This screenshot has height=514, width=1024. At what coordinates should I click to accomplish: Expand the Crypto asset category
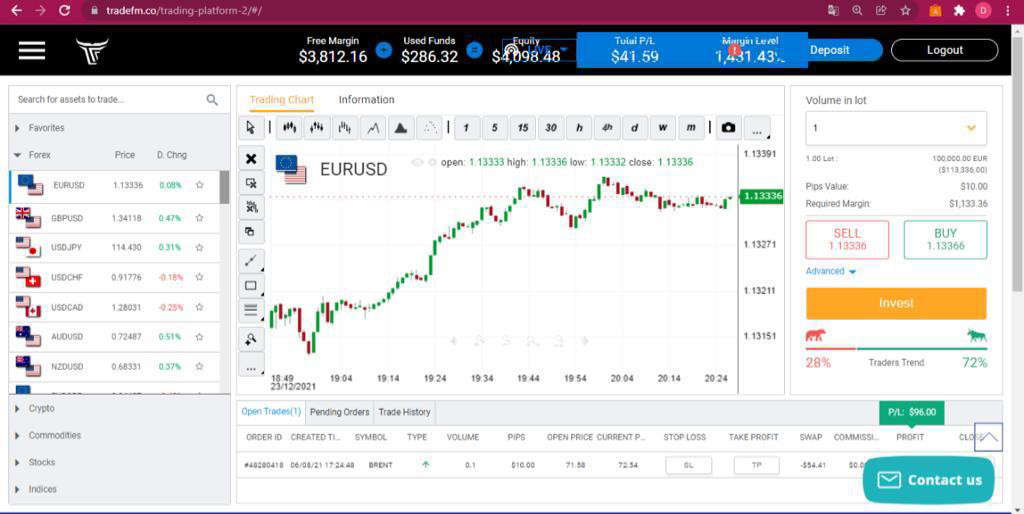click(x=42, y=409)
